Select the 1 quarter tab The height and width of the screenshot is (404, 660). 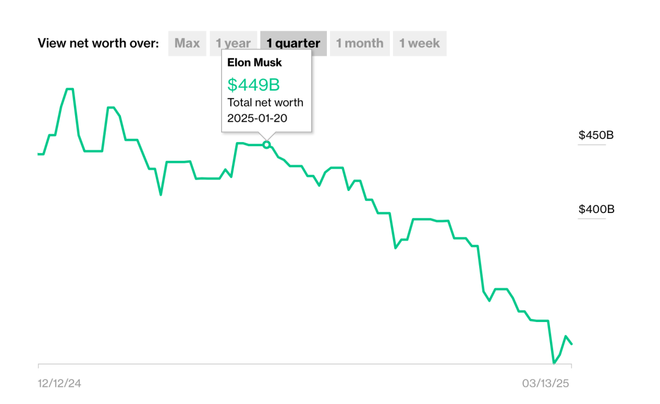(x=293, y=43)
